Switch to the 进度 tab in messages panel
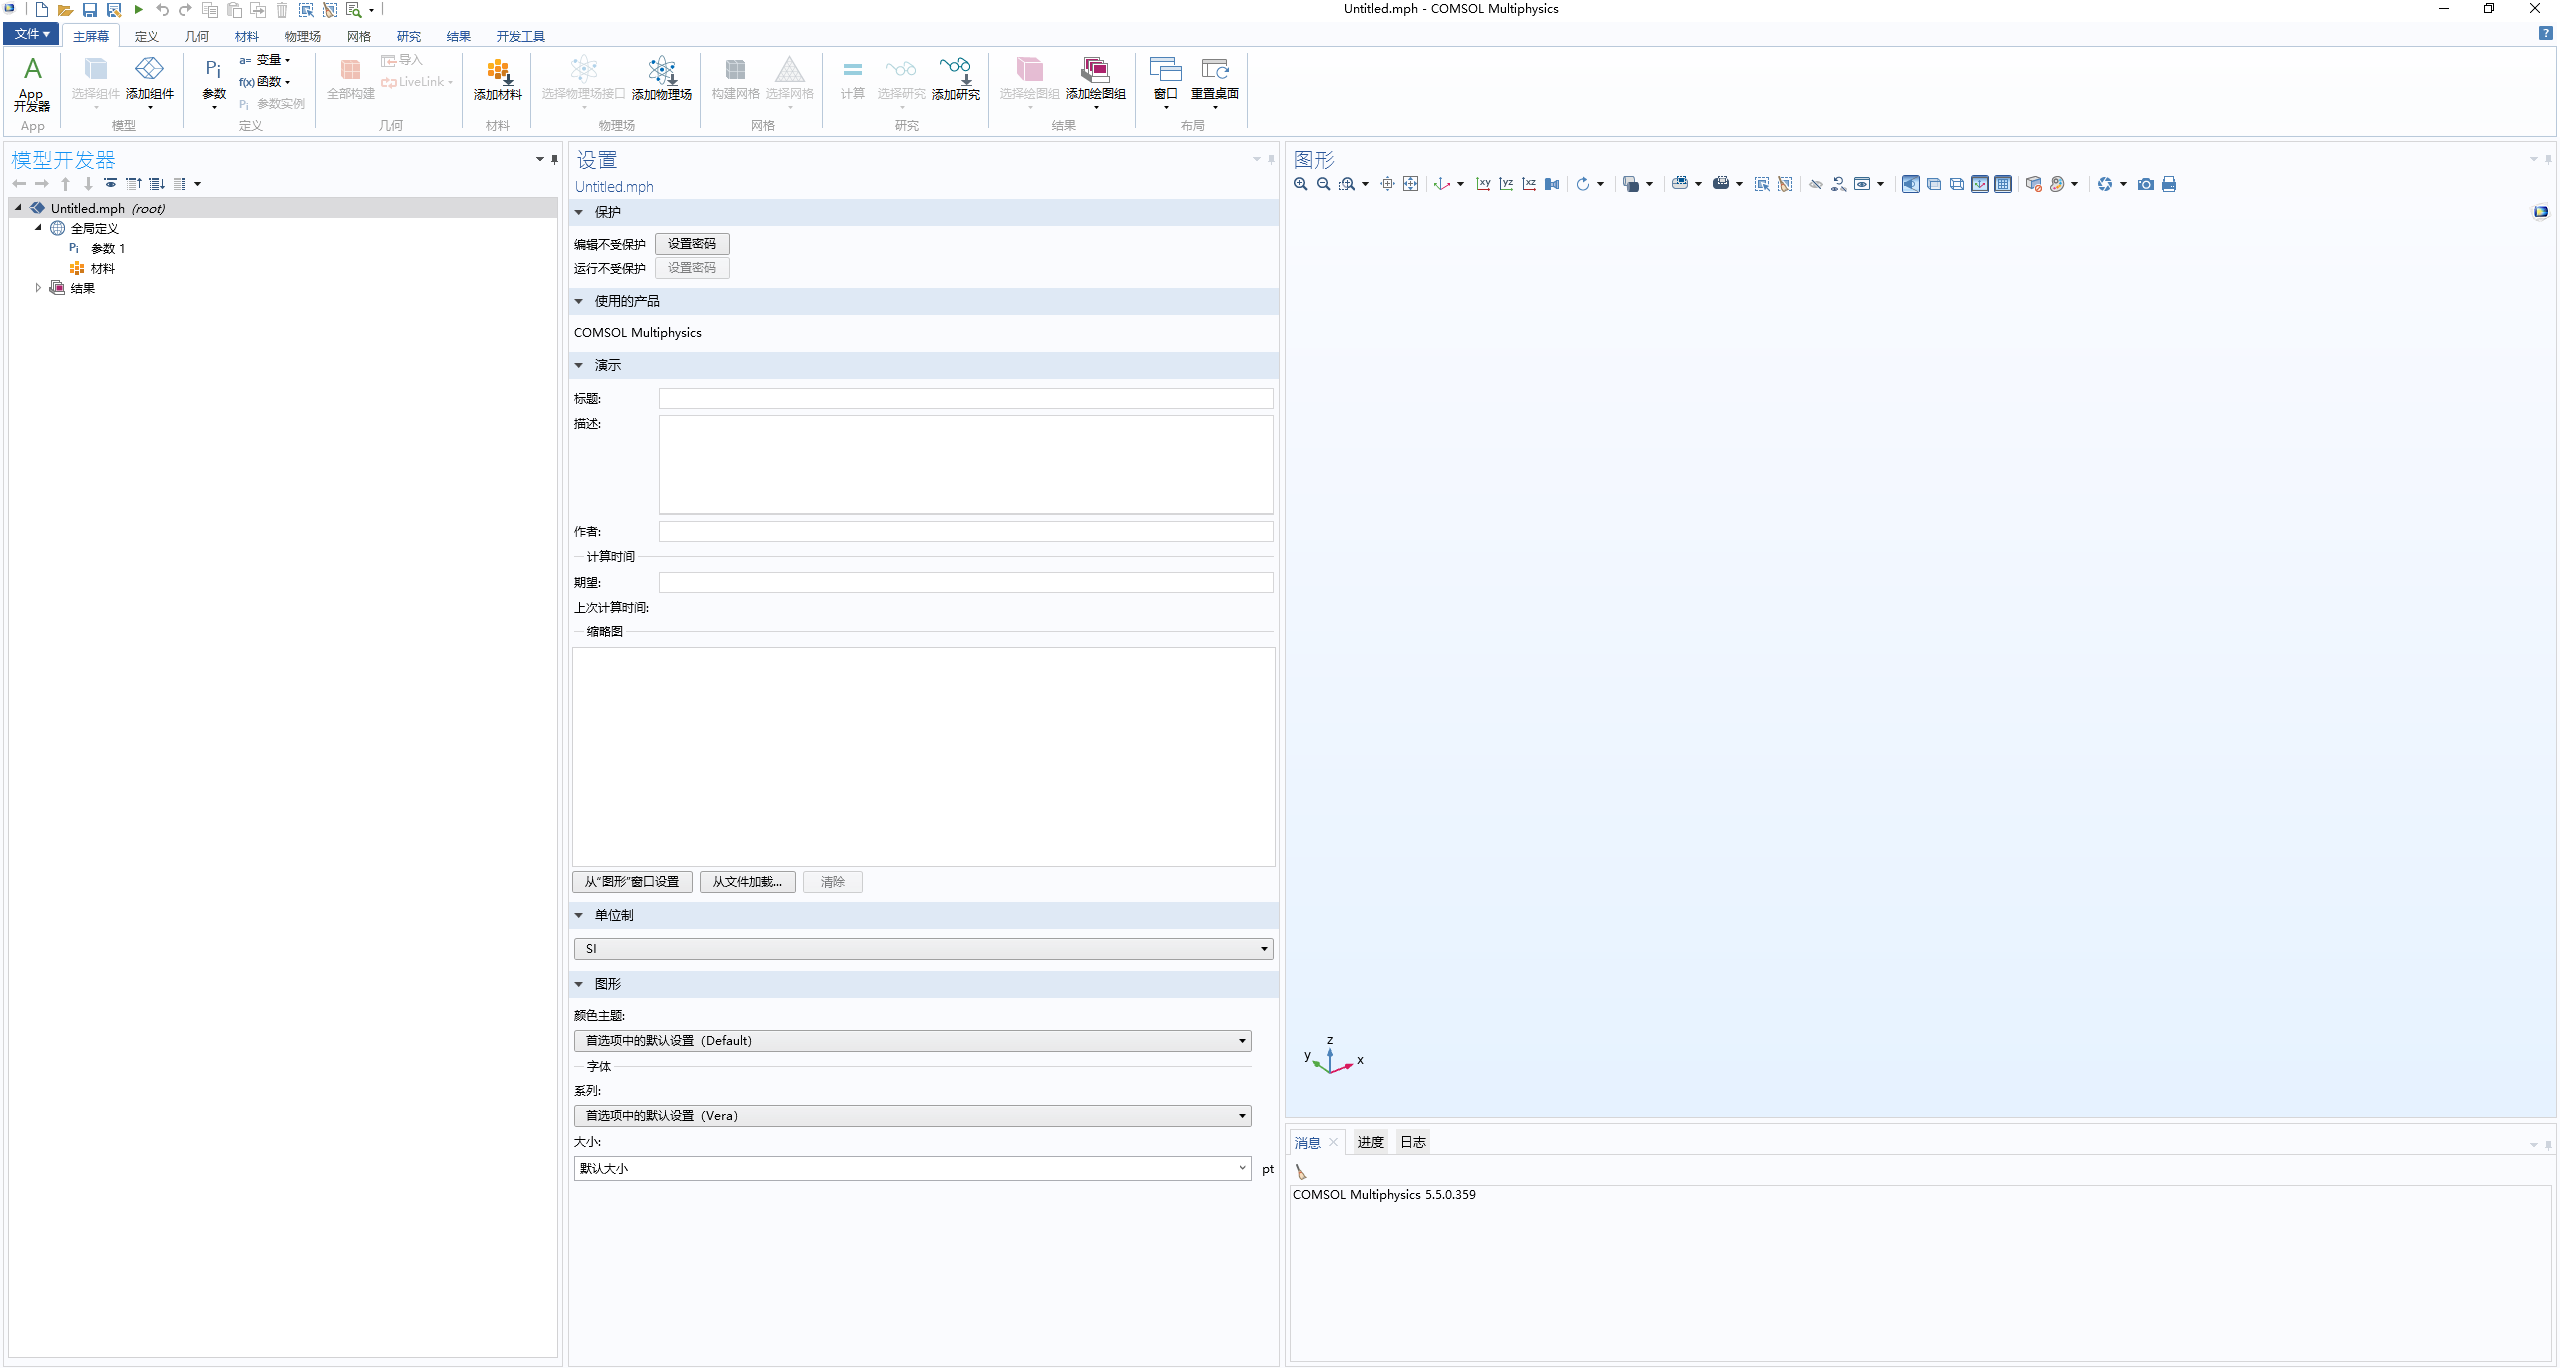Image resolution: width=2560 pixels, height=1368 pixels. (1369, 1141)
